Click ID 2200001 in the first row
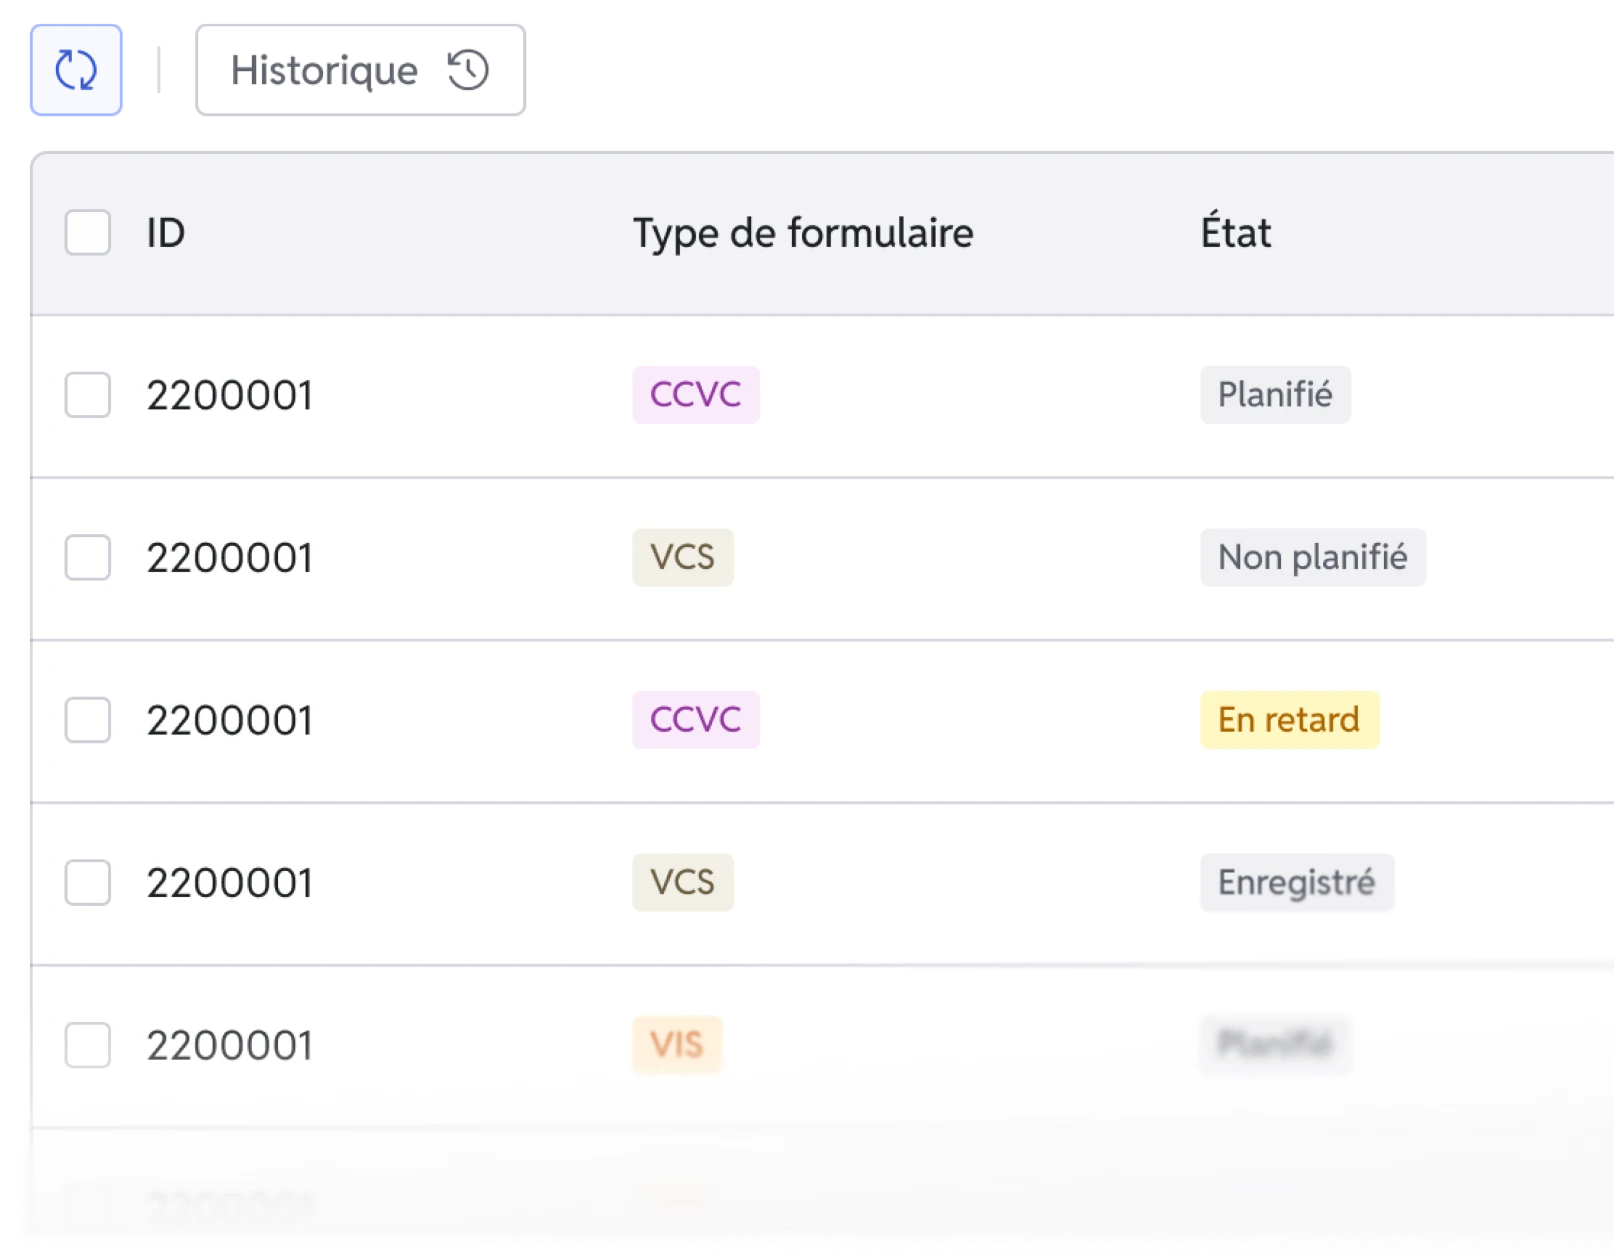The image size is (1614, 1260). [x=230, y=395]
